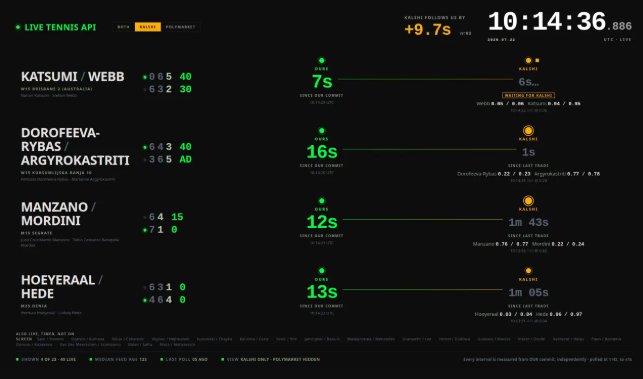Image resolution: width=643 pixels, height=379 pixels.
Task: Open the DOROFEEVA-RYBAS / ARGYROKASTRITI match
Action: pos(75,146)
